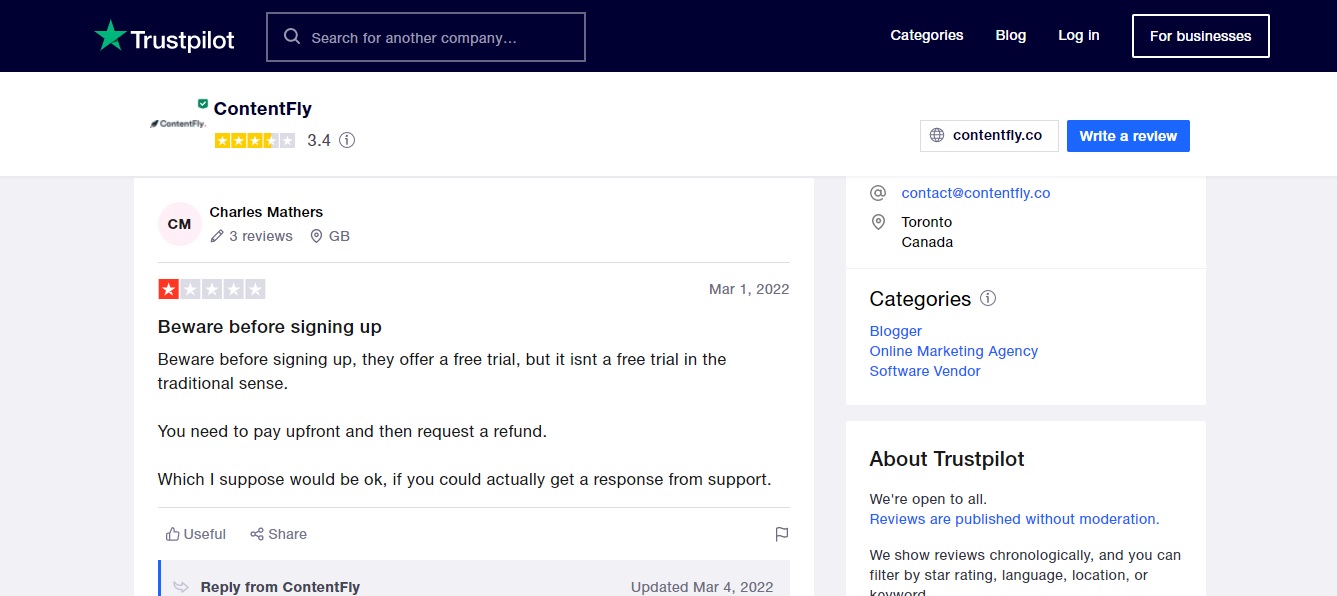Image resolution: width=1337 pixels, height=596 pixels.
Task: Click the Share icon under the review
Action: click(257, 534)
